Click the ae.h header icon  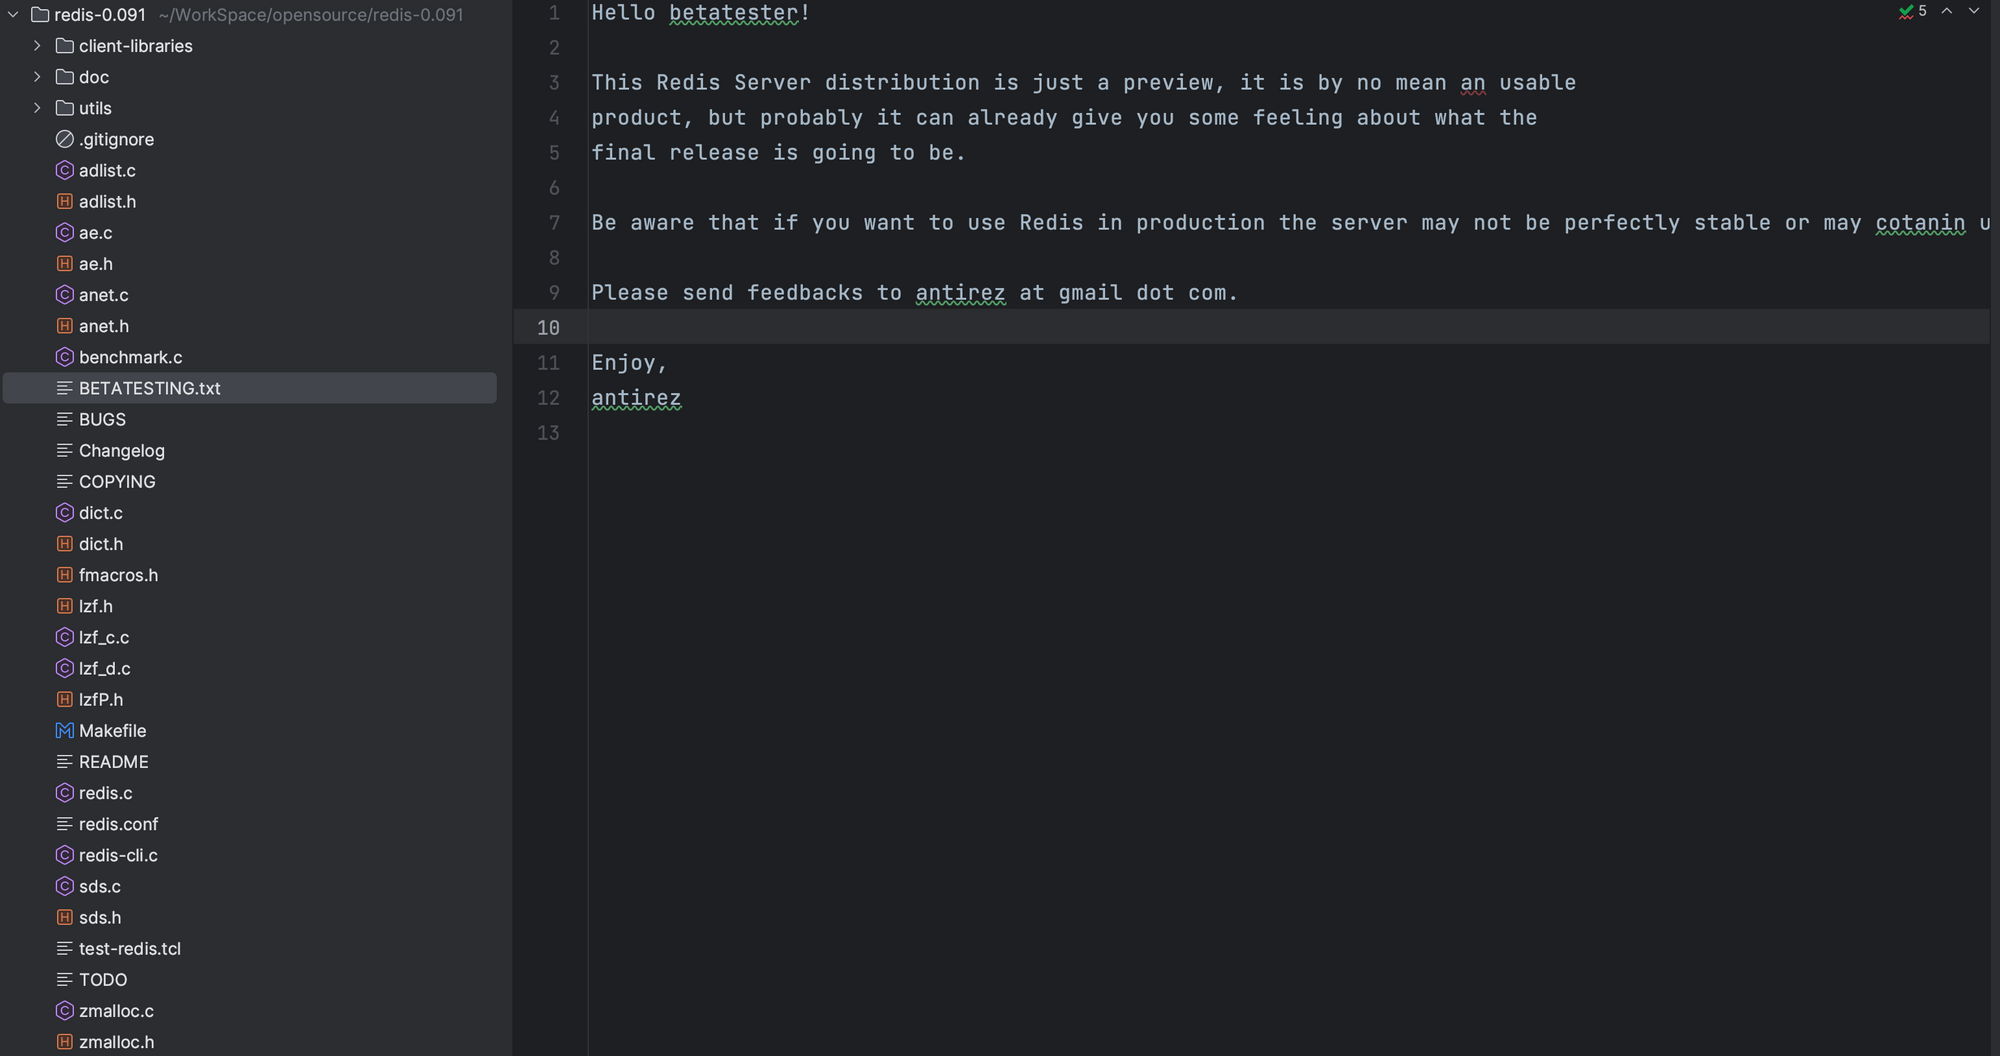65,263
